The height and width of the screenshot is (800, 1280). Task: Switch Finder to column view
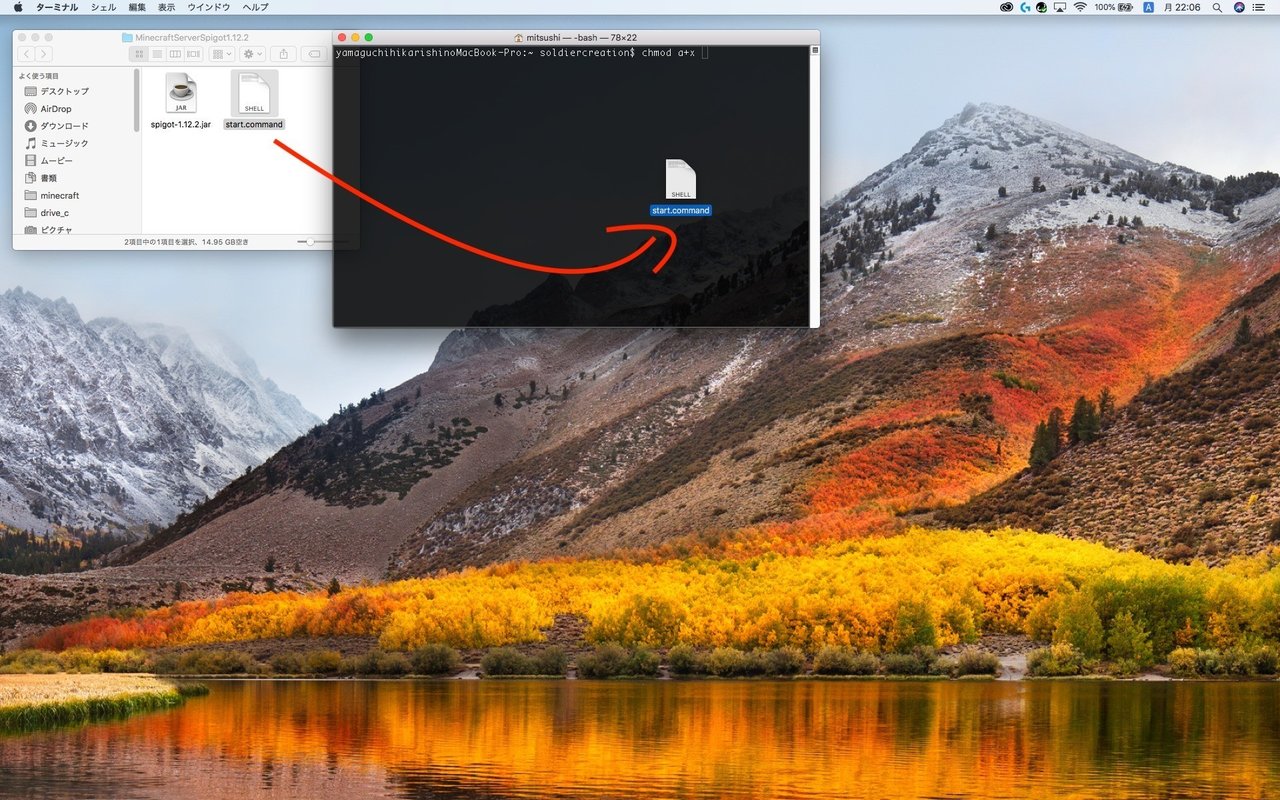click(175, 54)
